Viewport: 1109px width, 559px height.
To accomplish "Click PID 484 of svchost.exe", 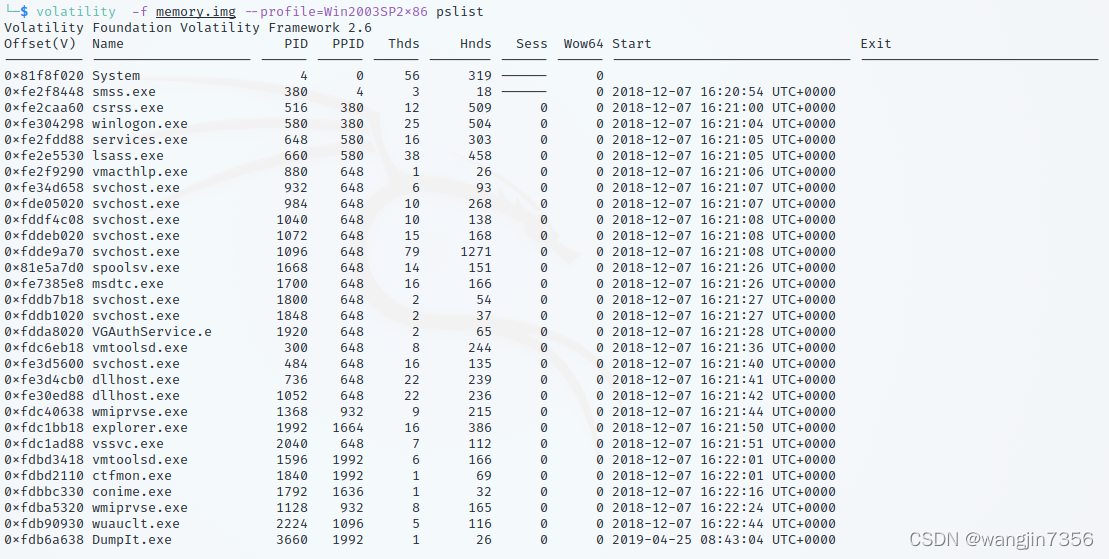I will [x=296, y=364].
